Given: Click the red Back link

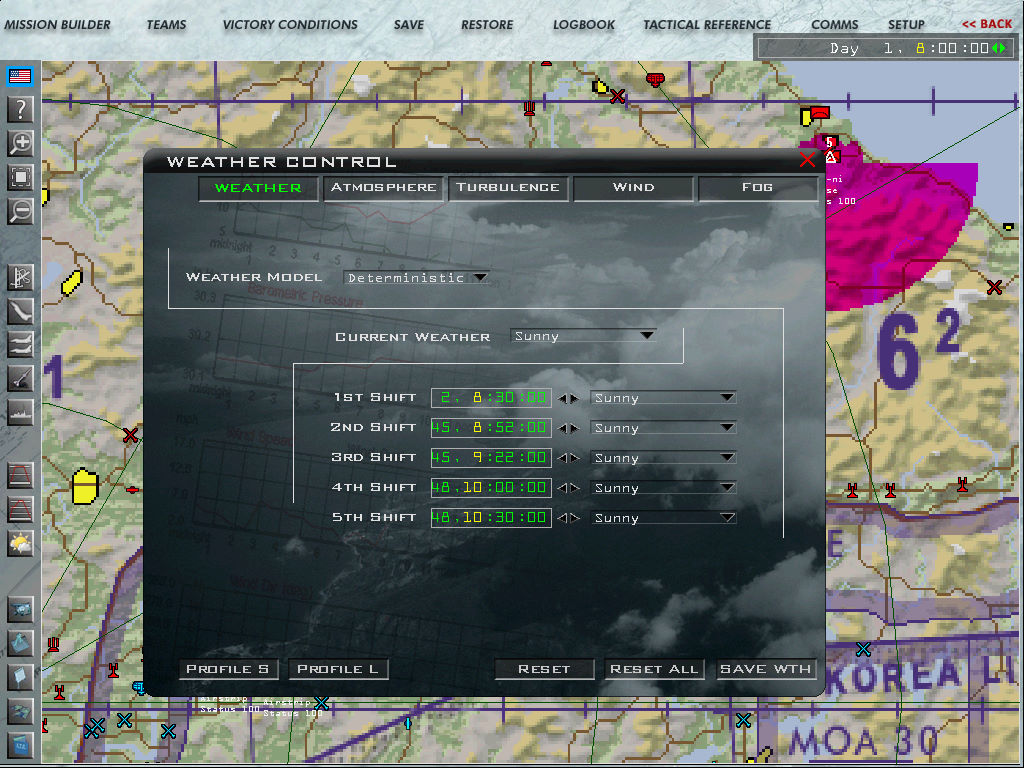Looking at the screenshot, I should 987,24.
